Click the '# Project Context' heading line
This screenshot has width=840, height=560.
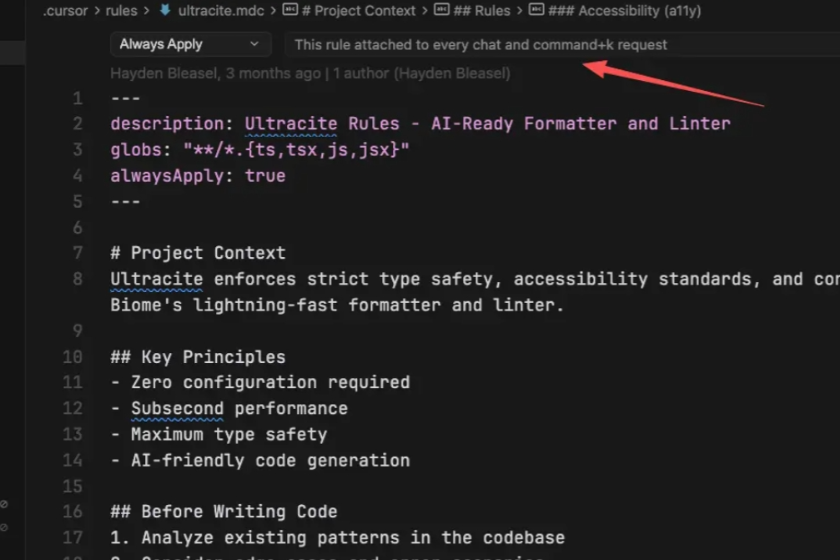click(198, 253)
